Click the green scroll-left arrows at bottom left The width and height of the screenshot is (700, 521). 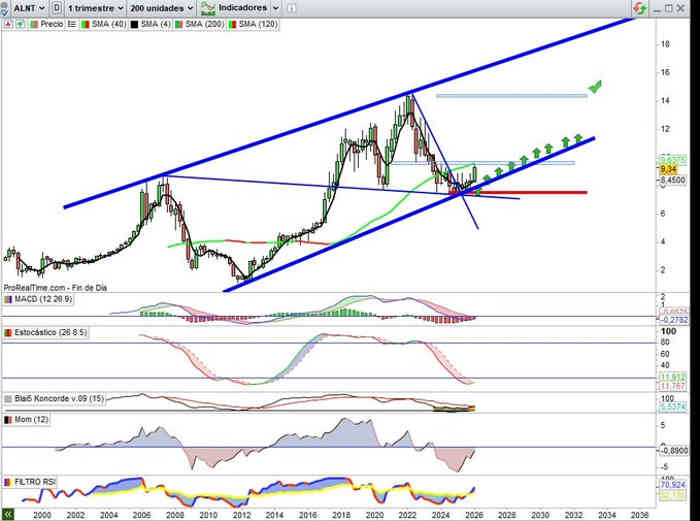tap(8, 513)
